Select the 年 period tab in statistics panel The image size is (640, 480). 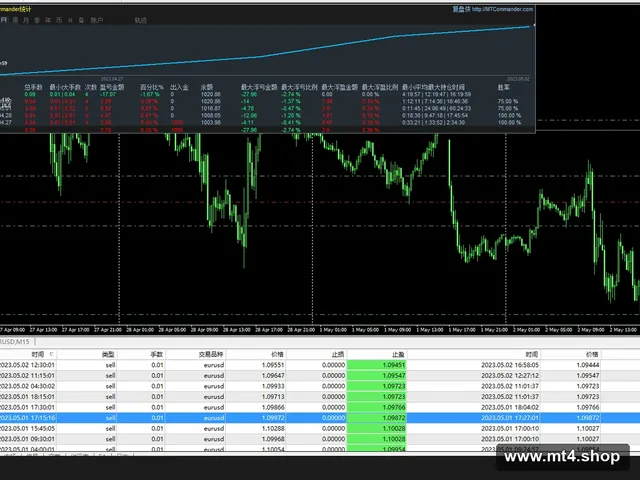pos(48,20)
